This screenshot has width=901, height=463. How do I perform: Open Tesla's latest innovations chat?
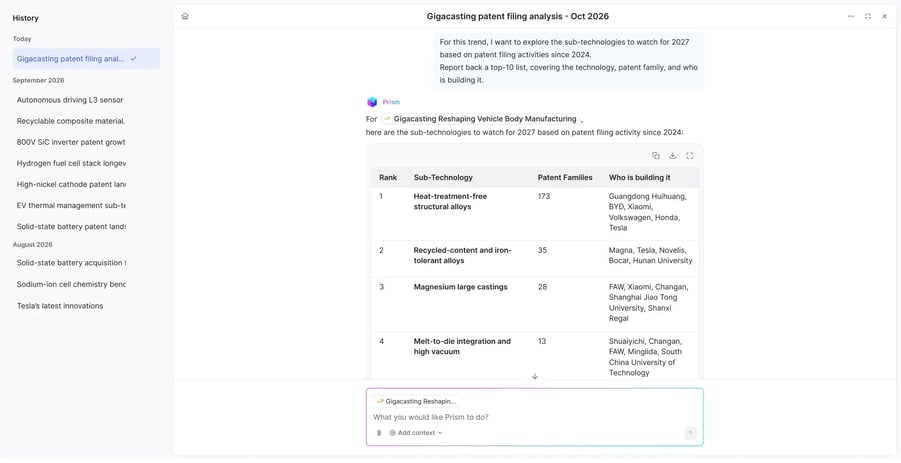click(x=60, y=306)
